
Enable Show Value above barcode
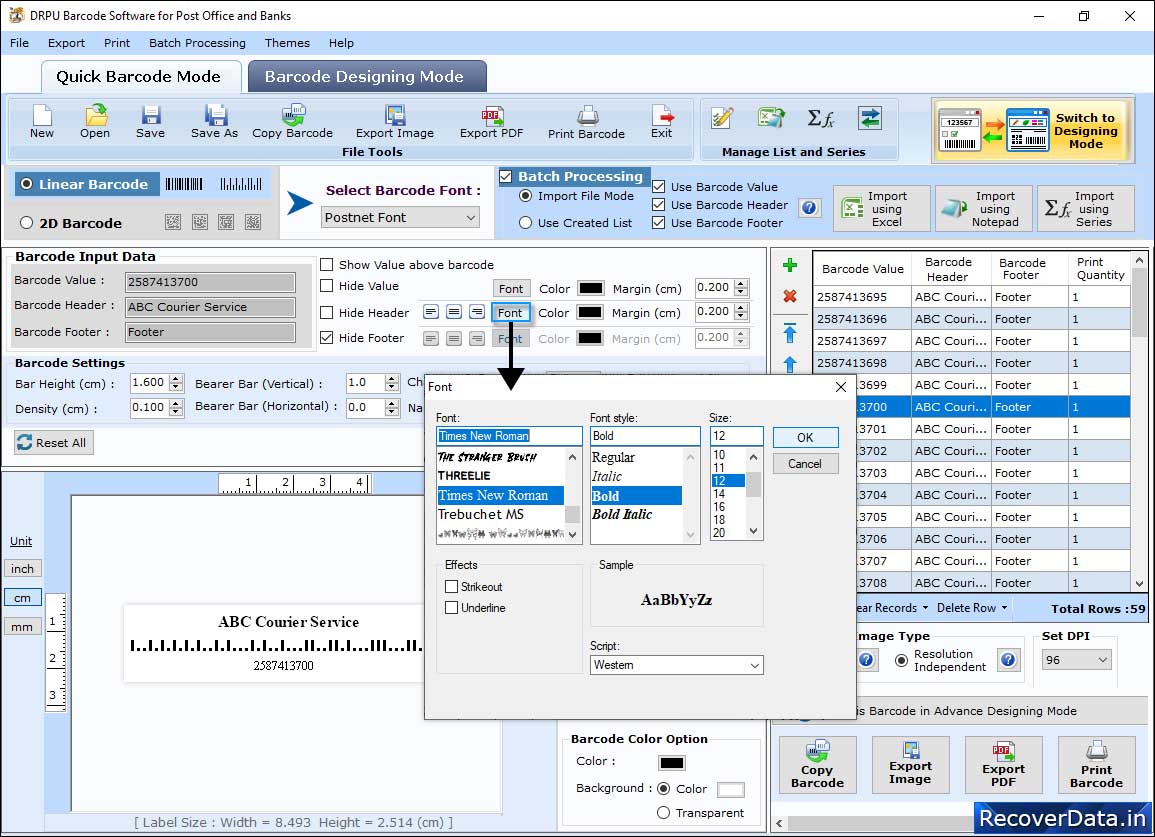tap(326, 265)
